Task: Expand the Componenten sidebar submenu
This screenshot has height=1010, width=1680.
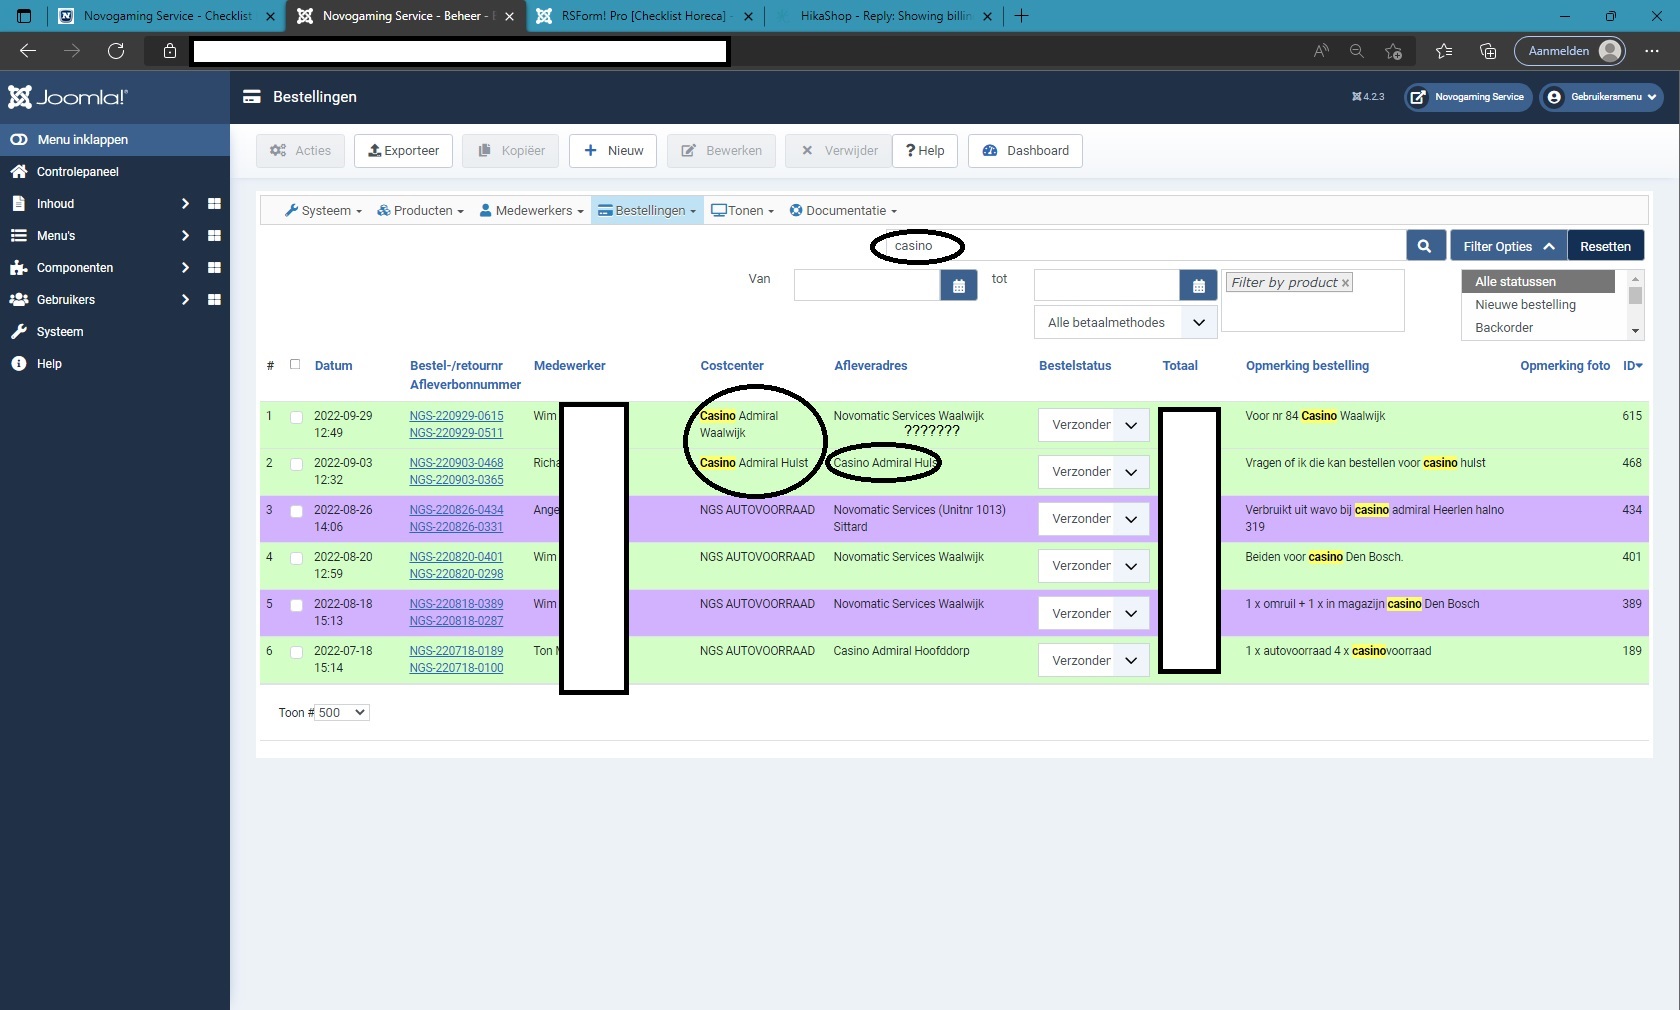Action: pos(185,268)
